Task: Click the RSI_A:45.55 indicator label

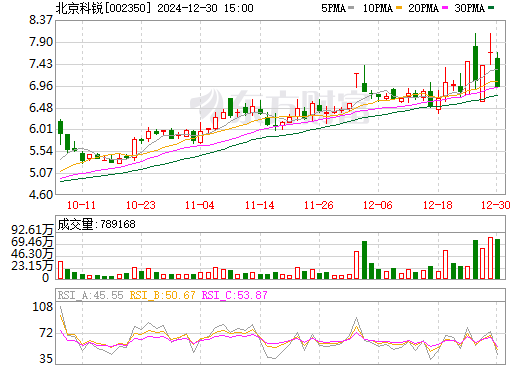Action: pyautogui.click(x=91, y=295)
